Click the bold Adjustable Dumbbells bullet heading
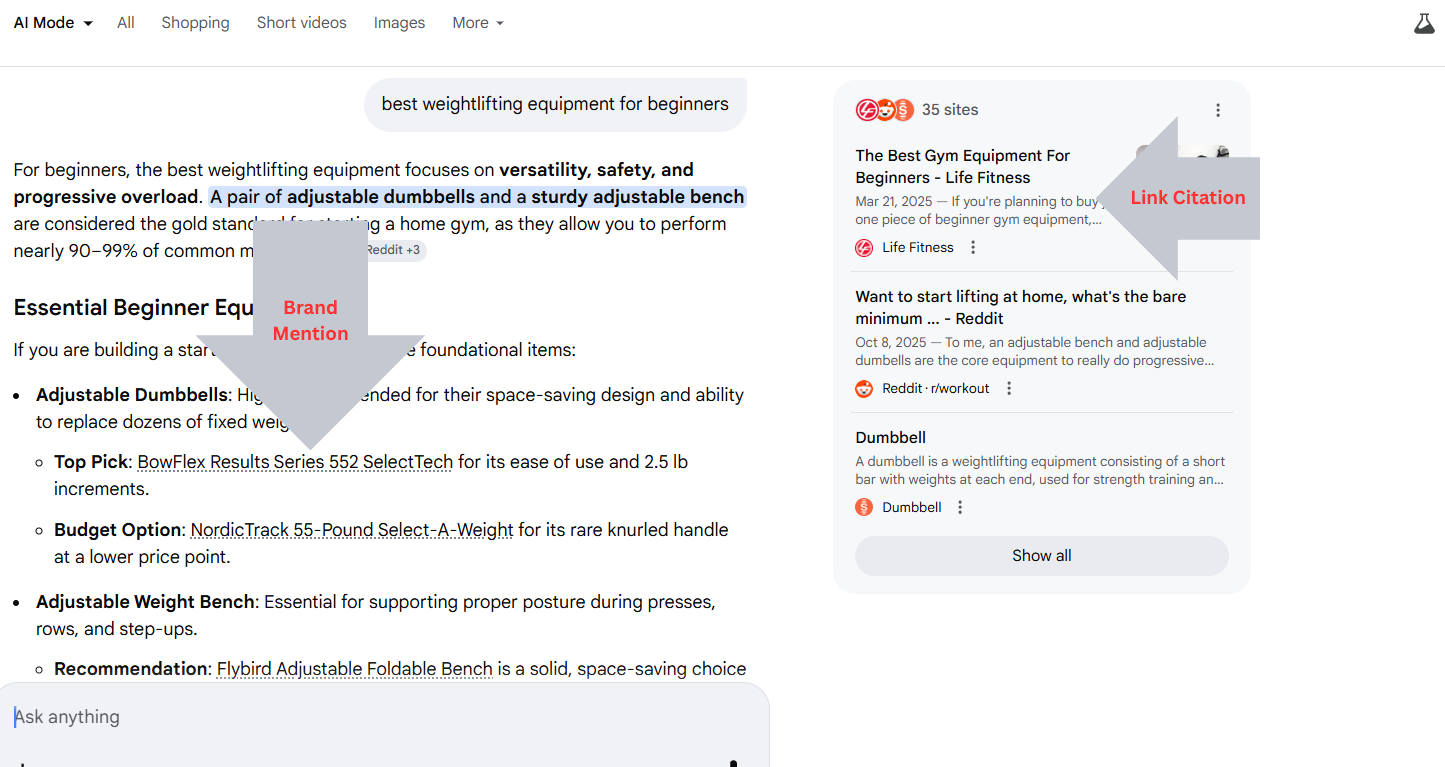 coord(132,395)
